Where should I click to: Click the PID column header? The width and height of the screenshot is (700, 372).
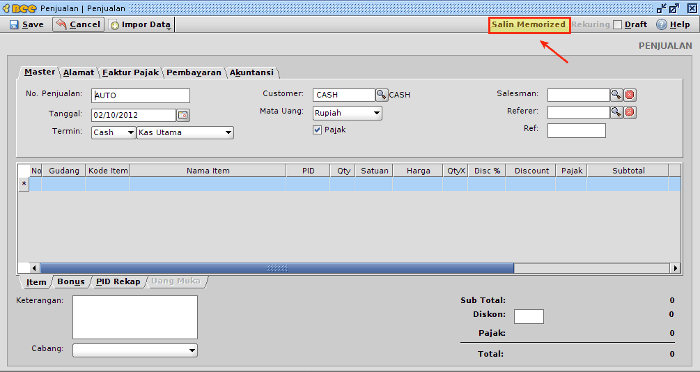coord(308,171)
